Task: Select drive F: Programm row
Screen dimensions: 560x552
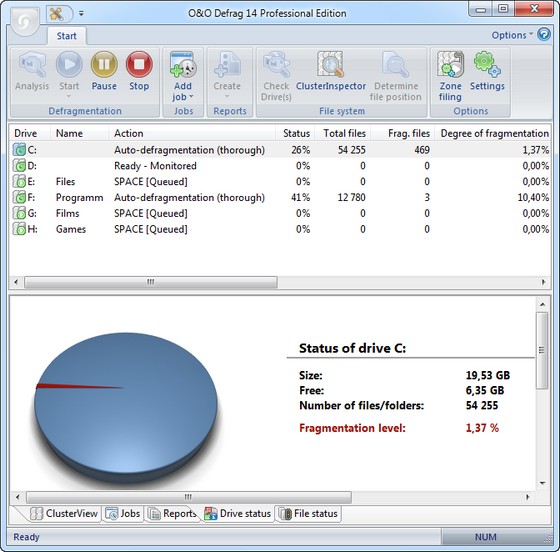Action: (280, 197)
